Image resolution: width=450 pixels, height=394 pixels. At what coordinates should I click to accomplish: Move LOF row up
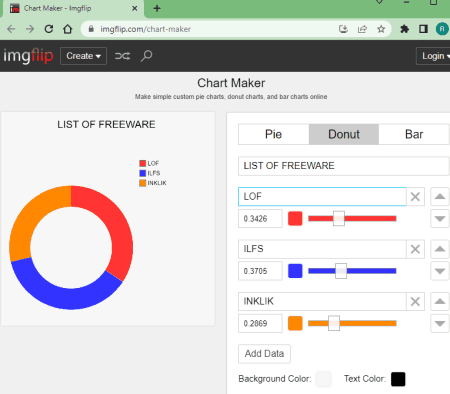[x=440, y=196]
